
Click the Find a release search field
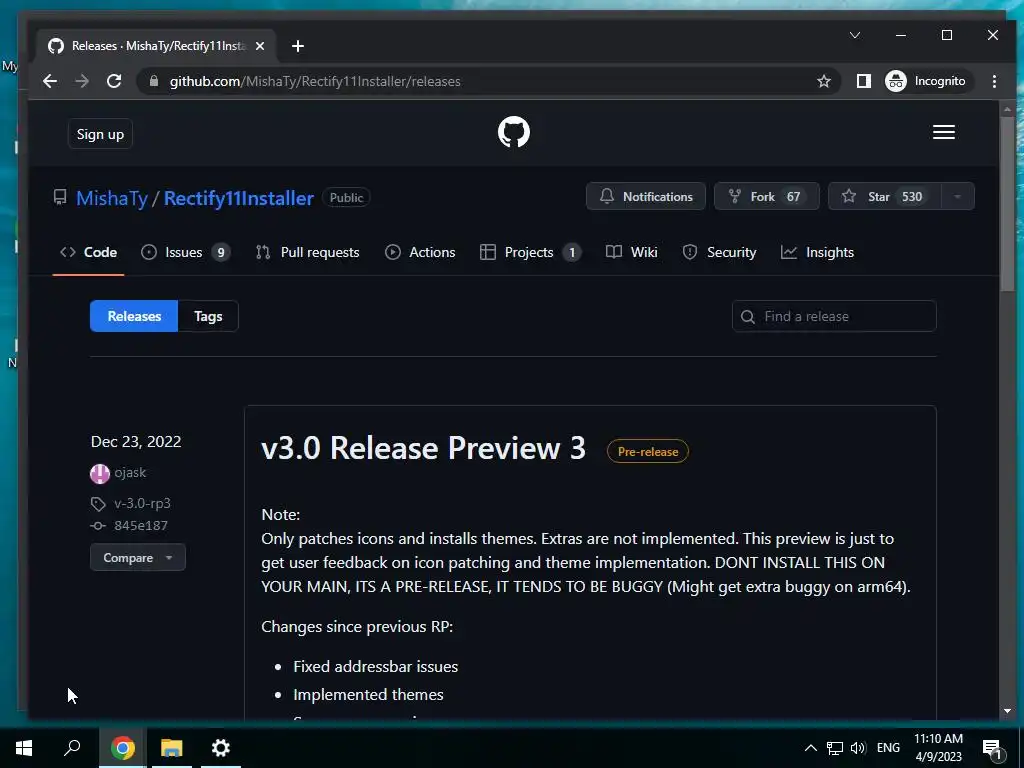(x=834, y=316)
